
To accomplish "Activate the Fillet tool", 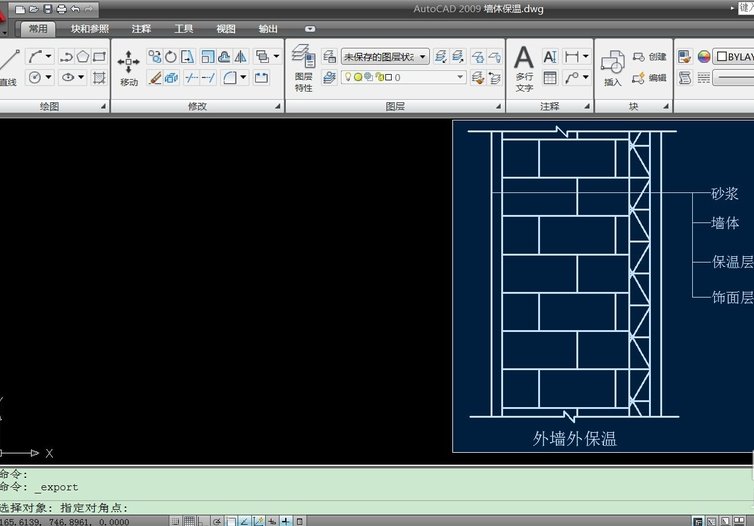I will 230,77.
